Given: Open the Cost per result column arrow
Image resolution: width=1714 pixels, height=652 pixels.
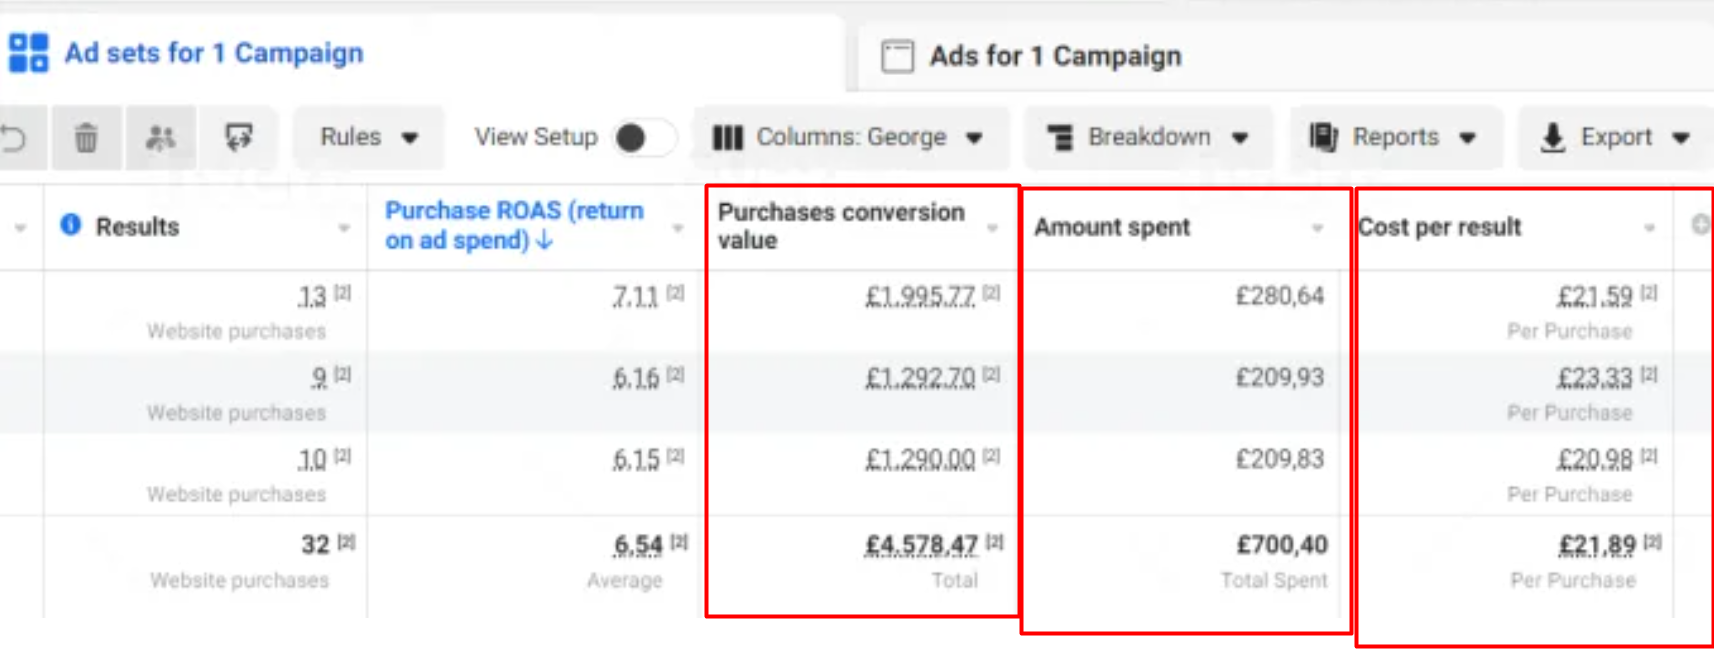Looking at the screenshot, I should (1648, 229).
